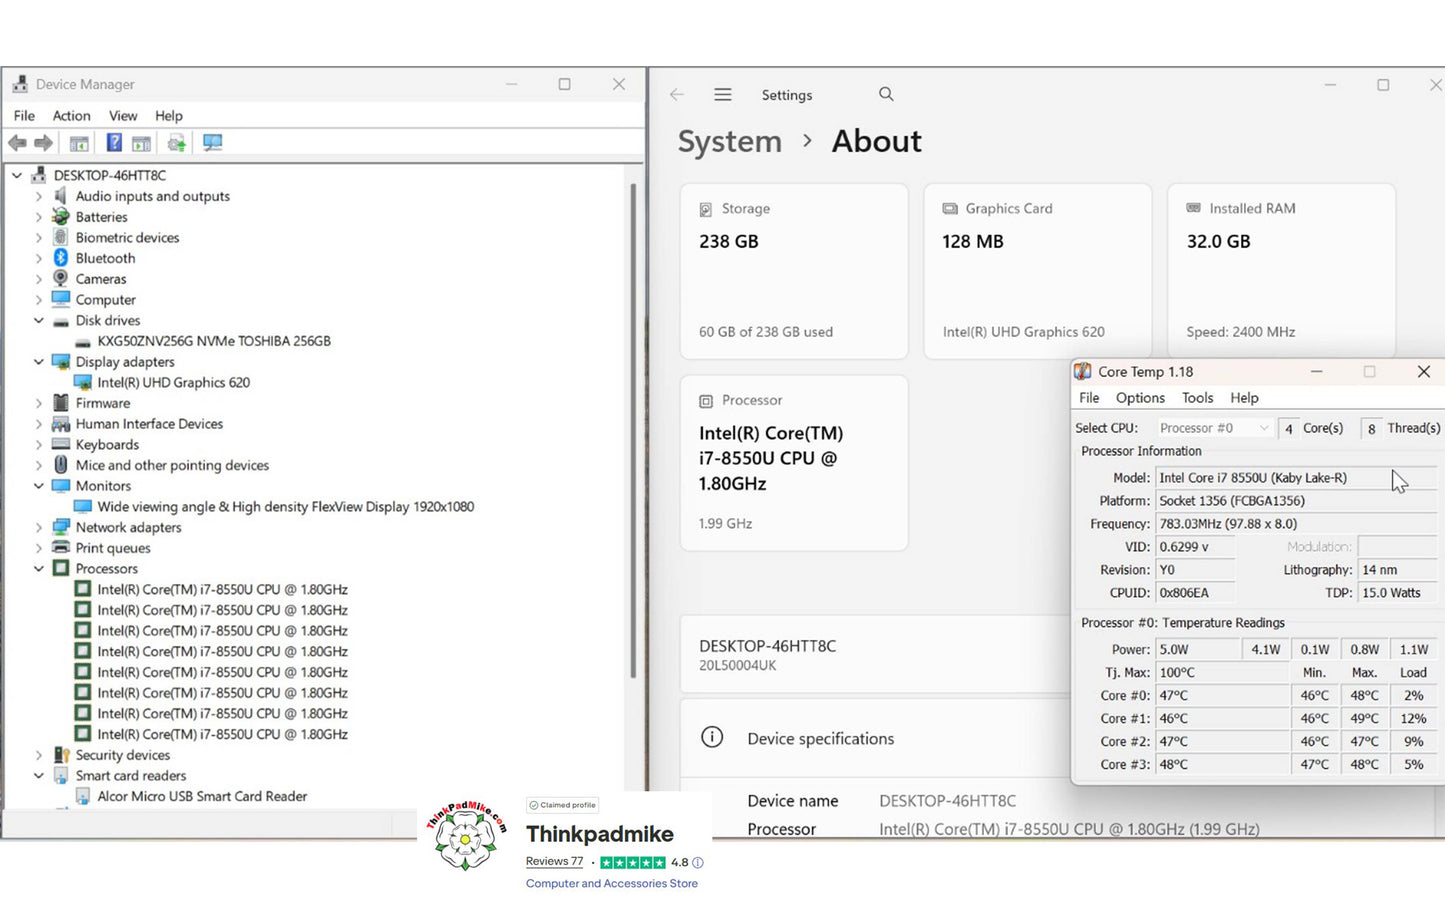Click Update device driver toolbar icon
This screenshot has height=908, width=1445.
(x=177, y=143)
